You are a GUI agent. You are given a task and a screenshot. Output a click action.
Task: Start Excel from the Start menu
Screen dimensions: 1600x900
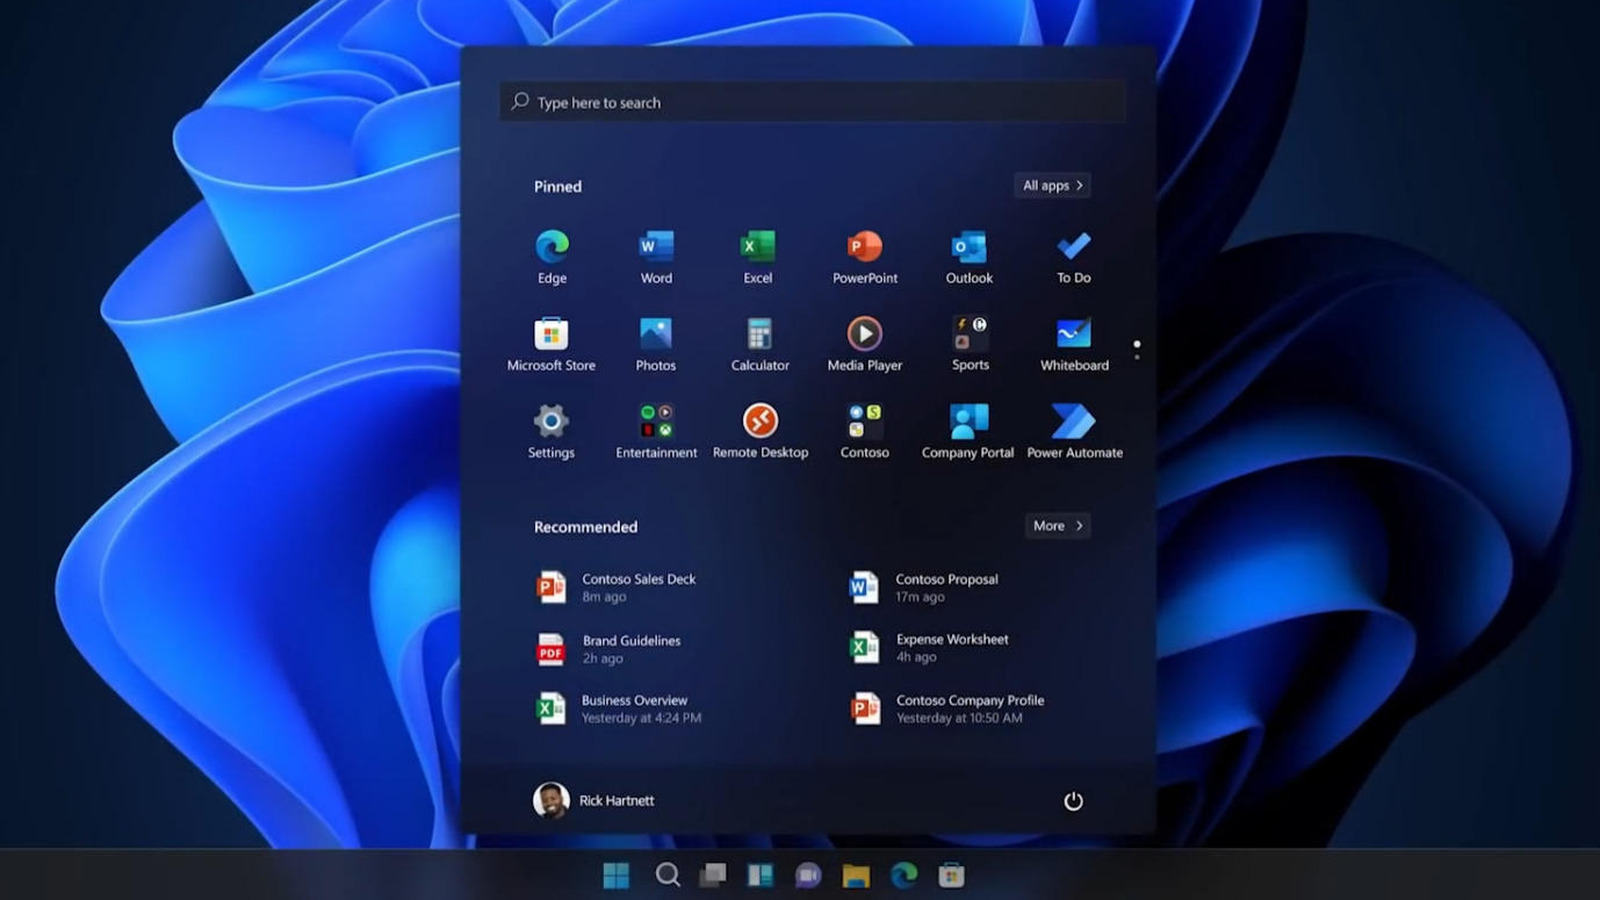point(757,247)
